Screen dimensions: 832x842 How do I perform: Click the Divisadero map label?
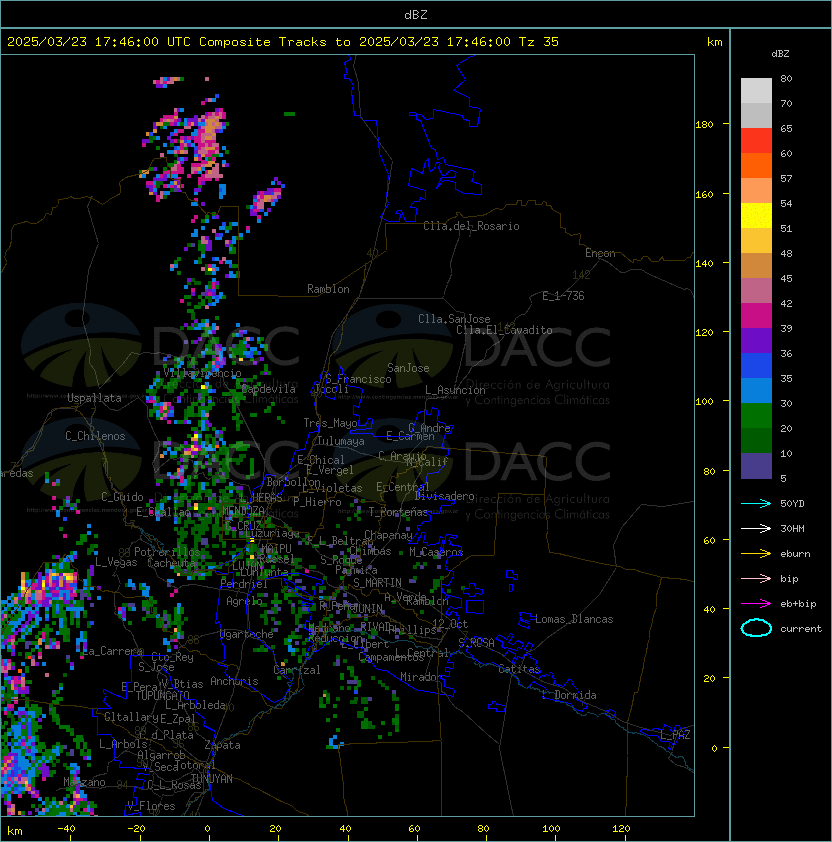[x=445, y=496]
